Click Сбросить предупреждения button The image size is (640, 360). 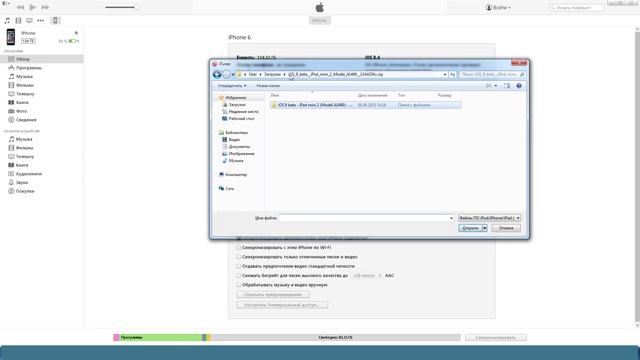tap(273, 294)
